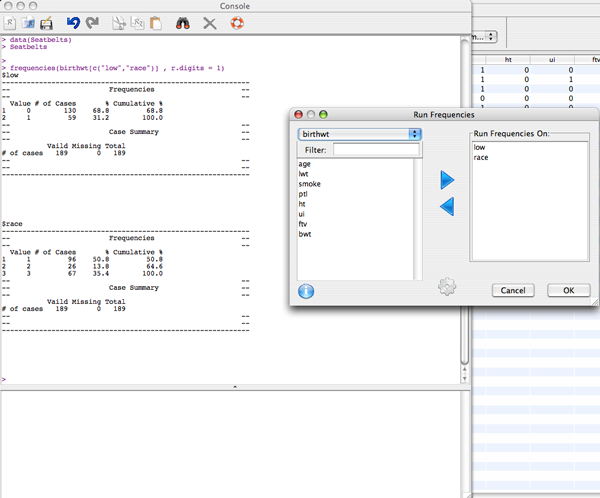Screen dimensions: 600x498
Task: Click the gray redo arrow
Action: (x=92, y=23)
